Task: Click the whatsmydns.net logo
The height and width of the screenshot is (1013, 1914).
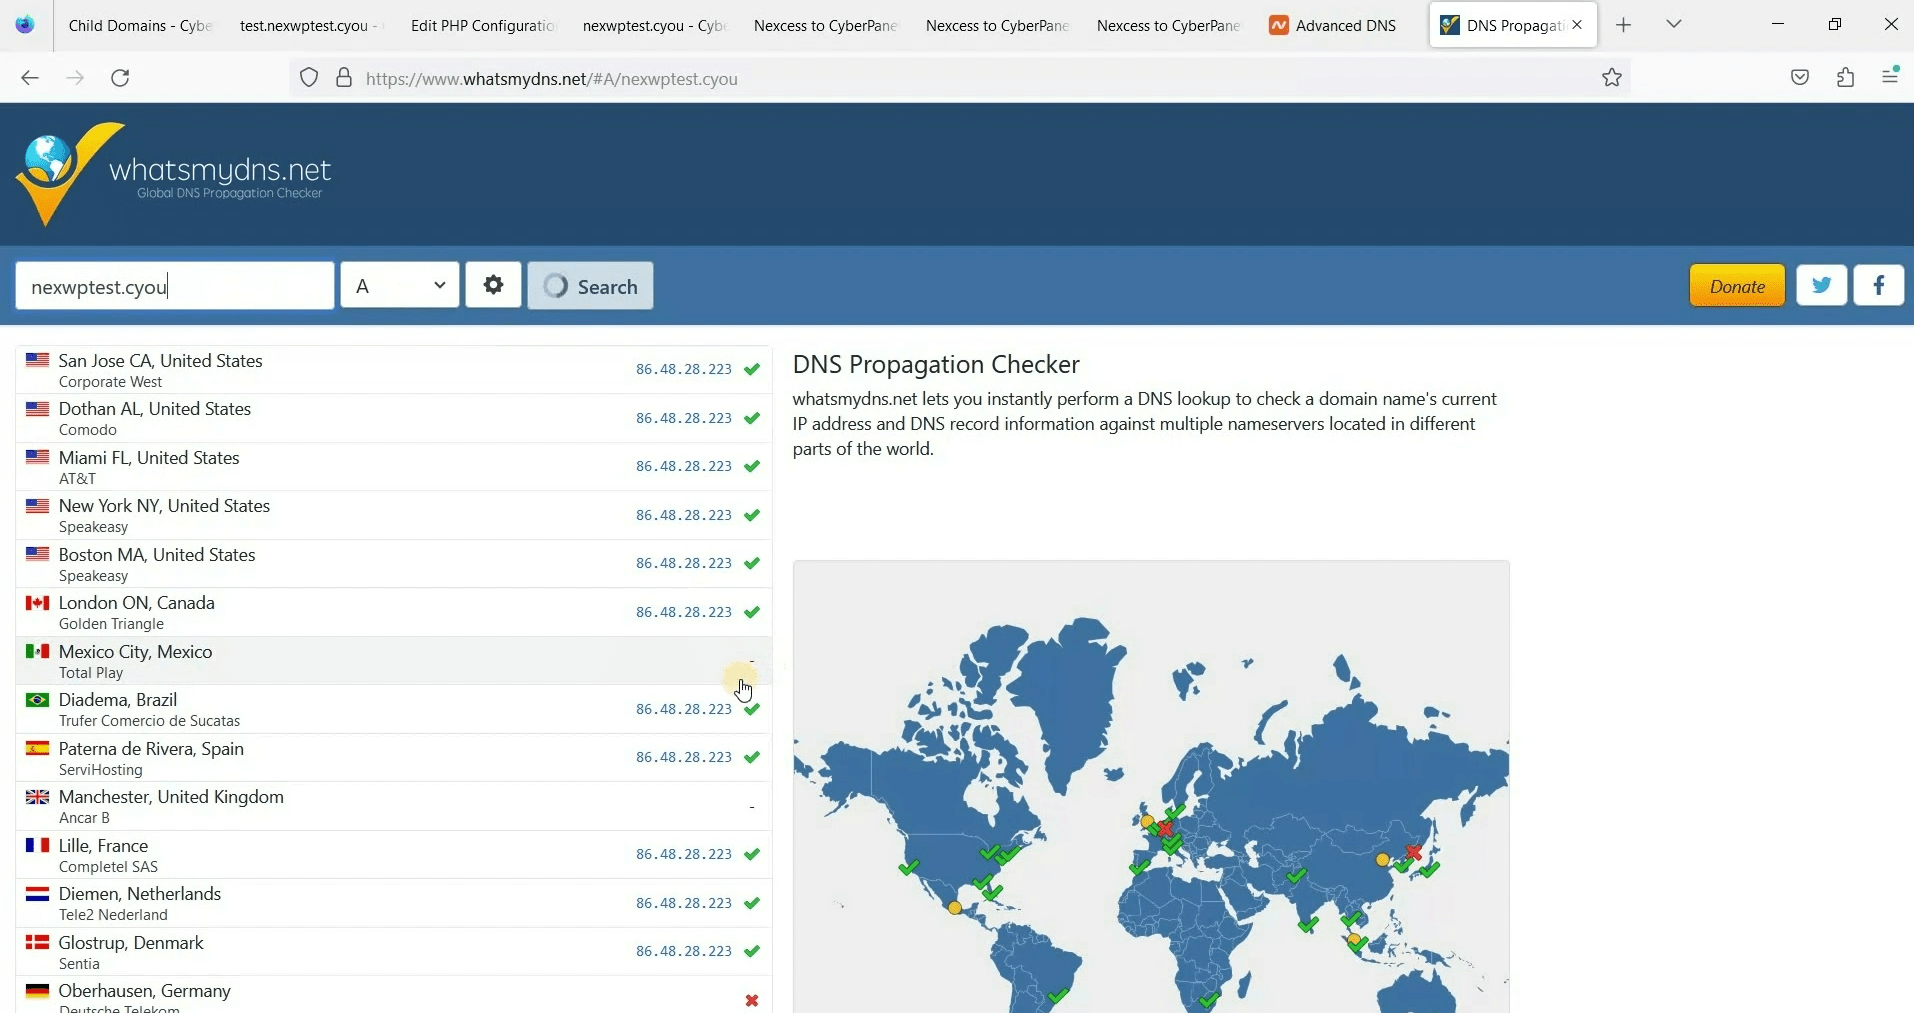Action: (173, 174)
